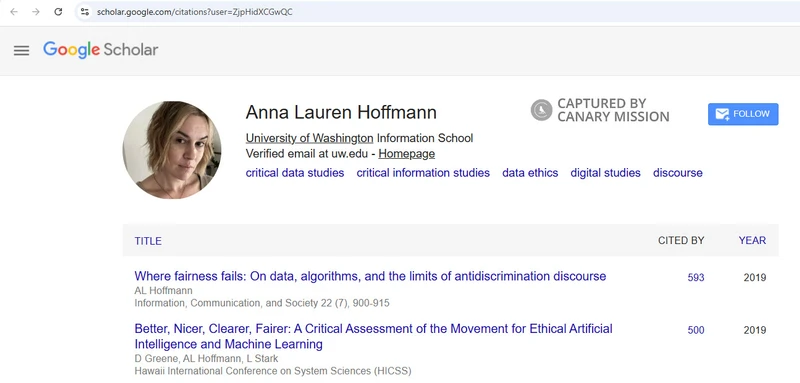Screen dimensions: 800x383
Task: Click 'Hawaii International Conference on System Sciences (HICSS)'
Action: 273,371
